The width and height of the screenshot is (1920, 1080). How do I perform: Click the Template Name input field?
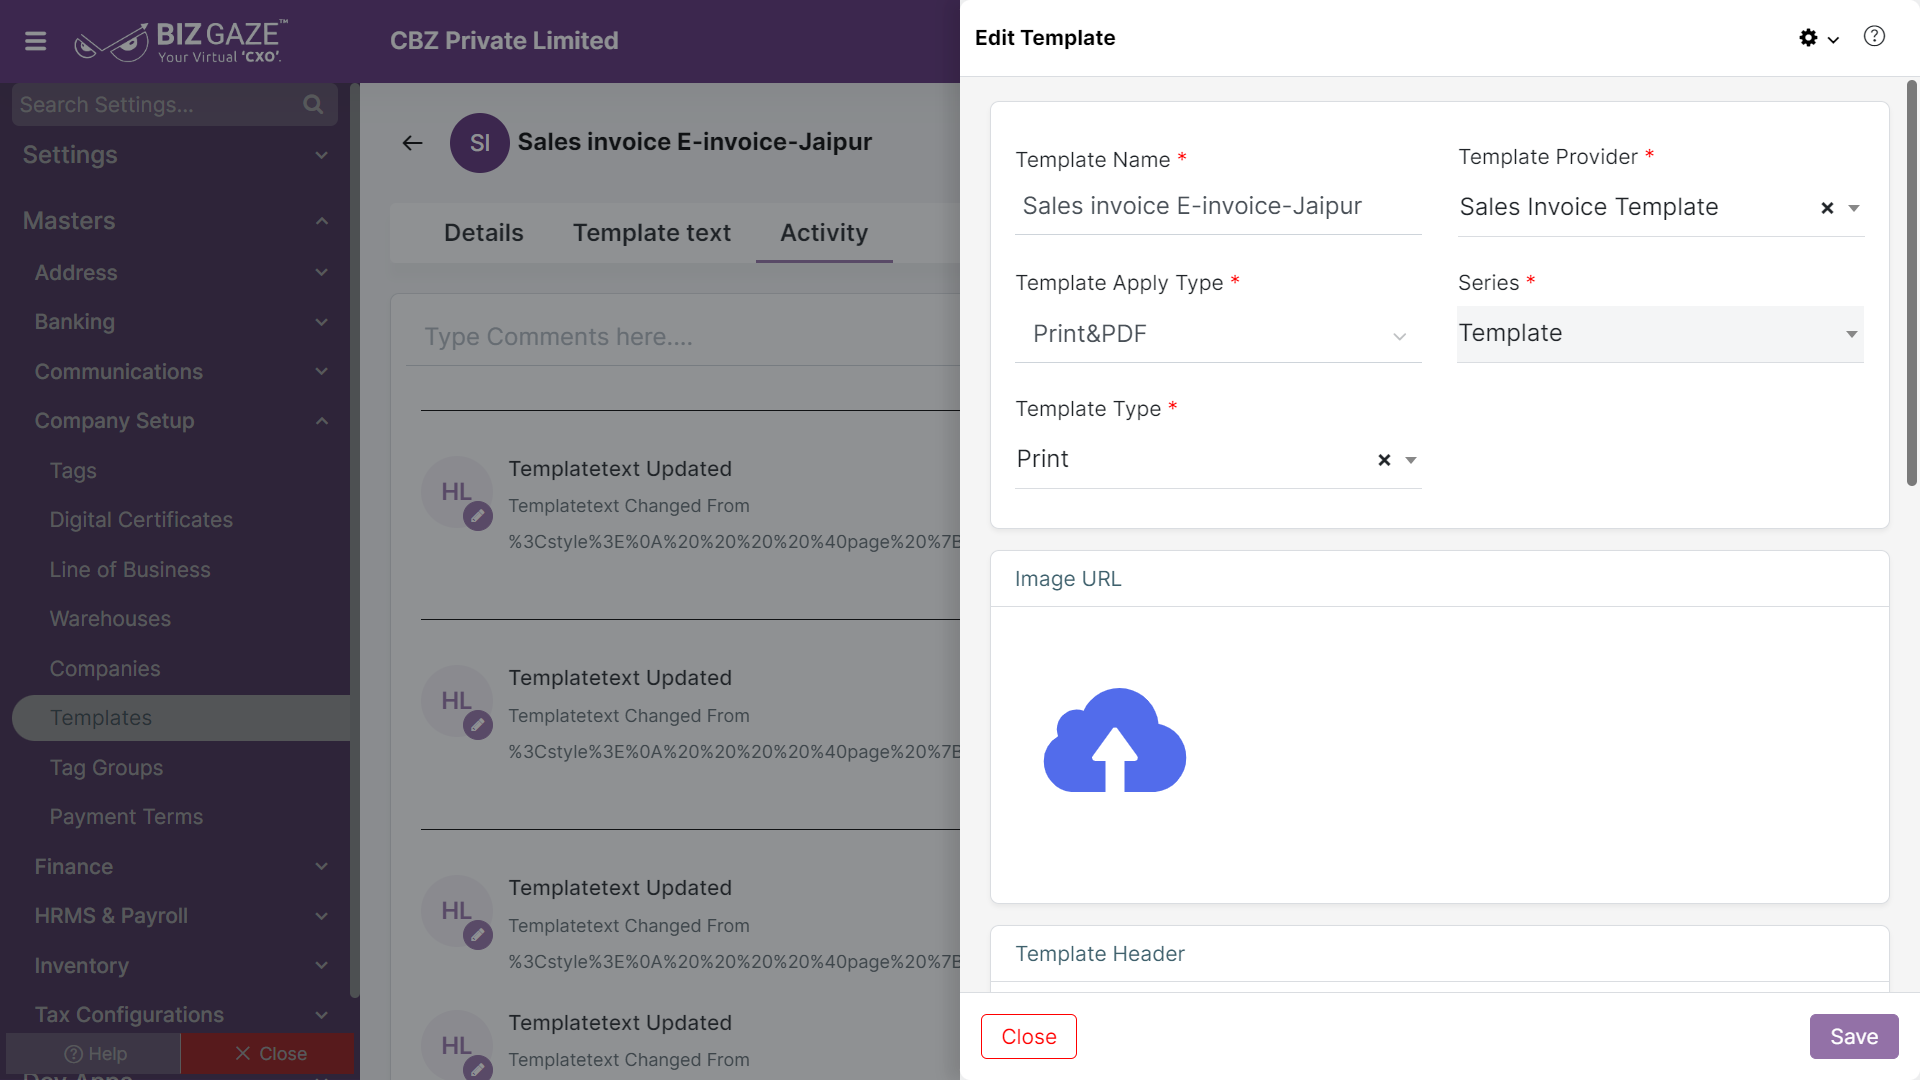[1218, 207]
